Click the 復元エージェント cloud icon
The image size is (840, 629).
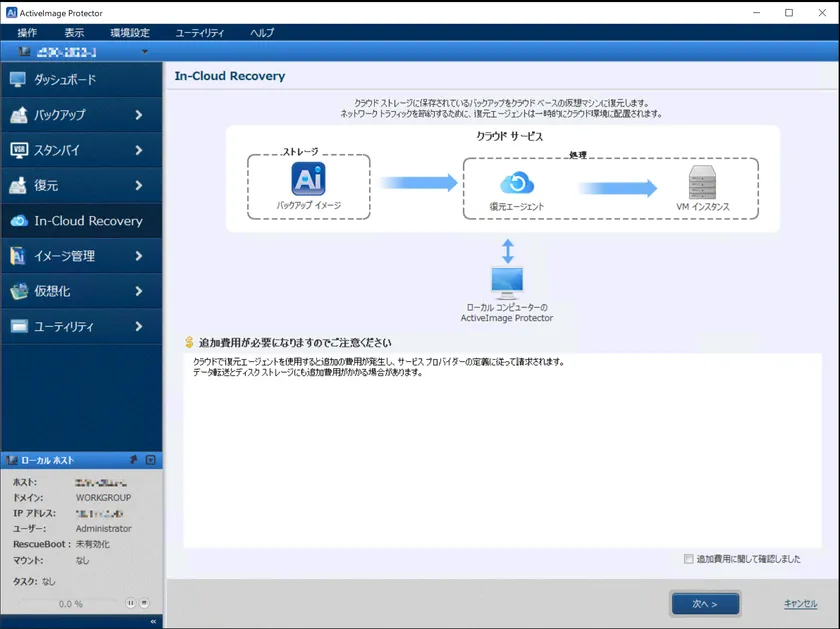(516, 183)
